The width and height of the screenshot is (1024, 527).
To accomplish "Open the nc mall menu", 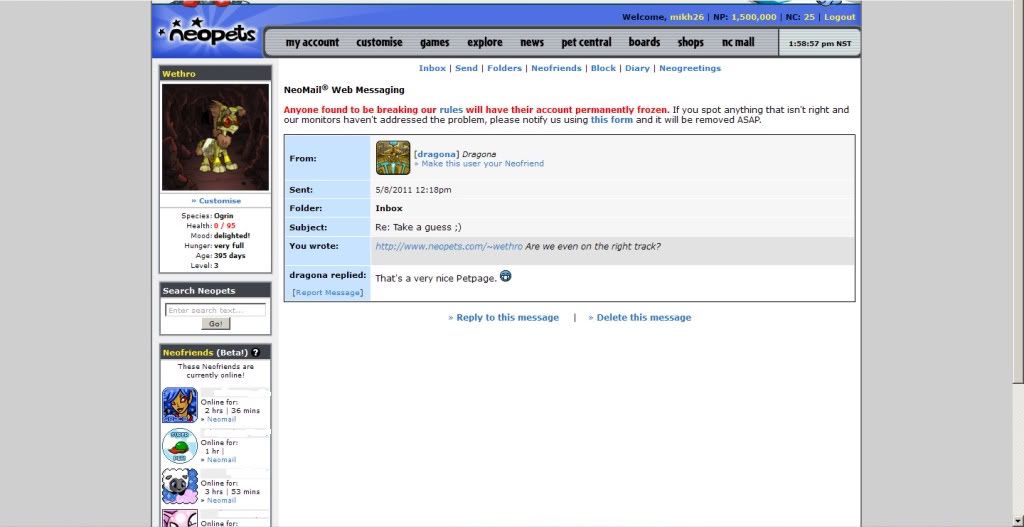I will coord(738,42).
